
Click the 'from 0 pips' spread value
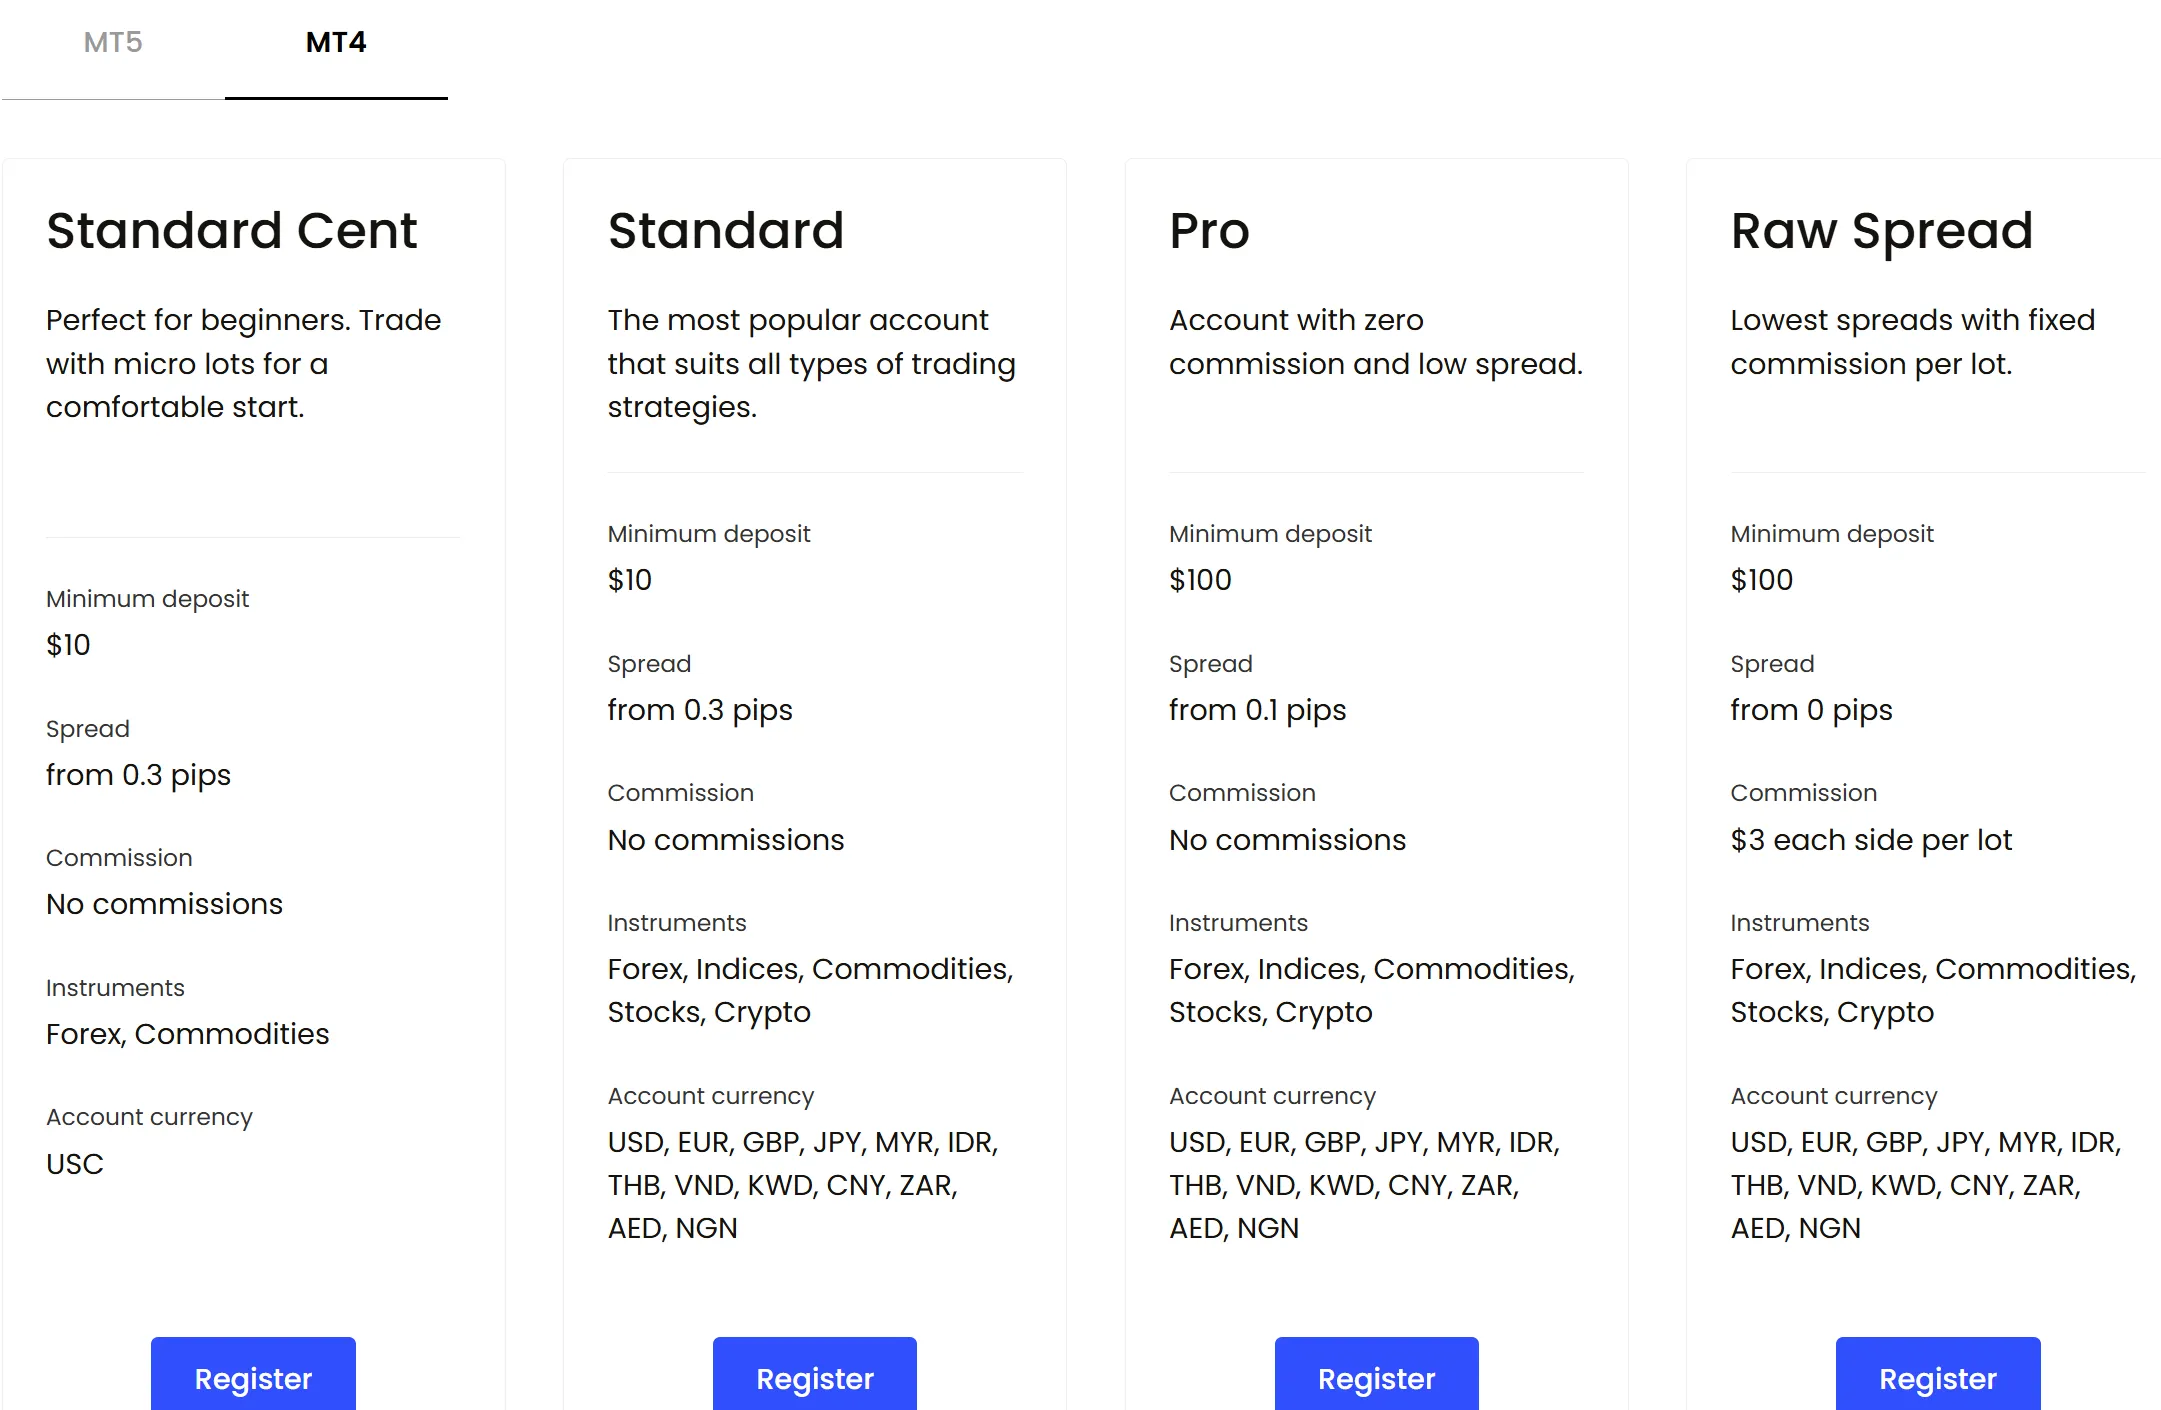click(x=1811, y=710)
